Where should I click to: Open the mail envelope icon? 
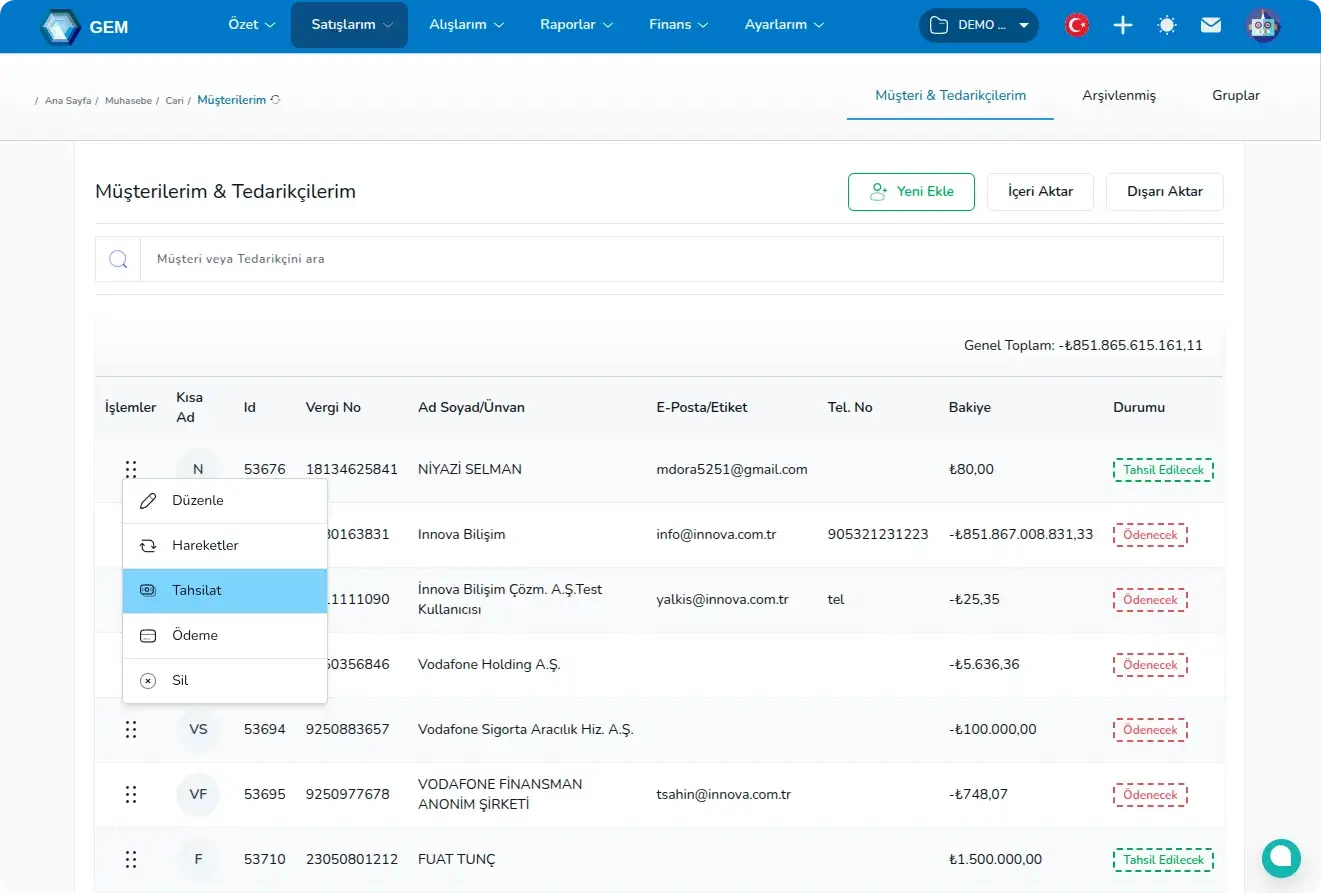1211,26
